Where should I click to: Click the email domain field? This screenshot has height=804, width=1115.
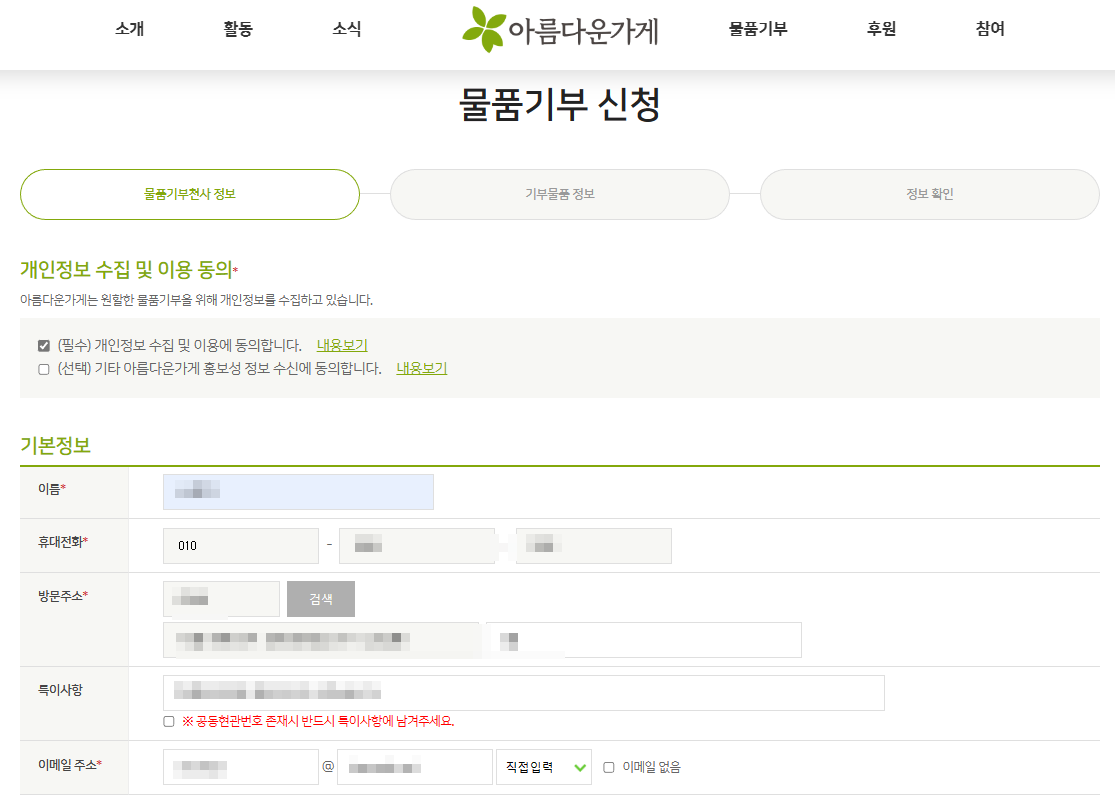click(x=415, y=767)
